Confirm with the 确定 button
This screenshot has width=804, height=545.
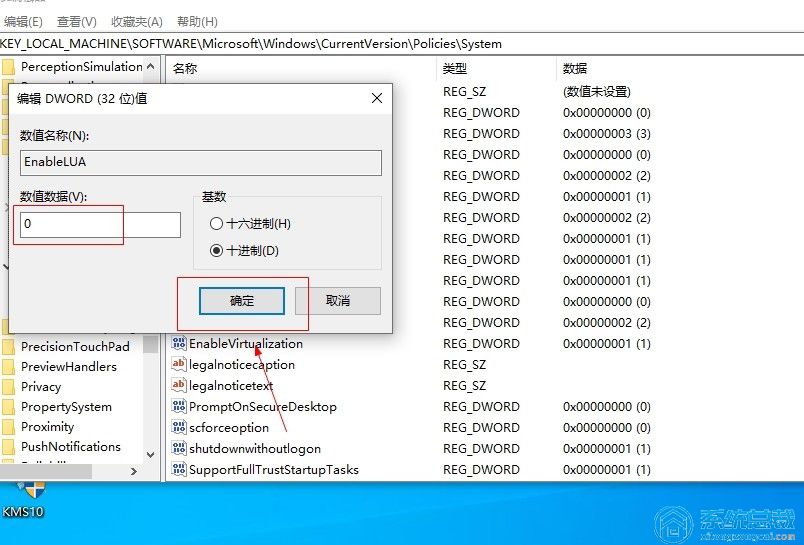(242, 300)
